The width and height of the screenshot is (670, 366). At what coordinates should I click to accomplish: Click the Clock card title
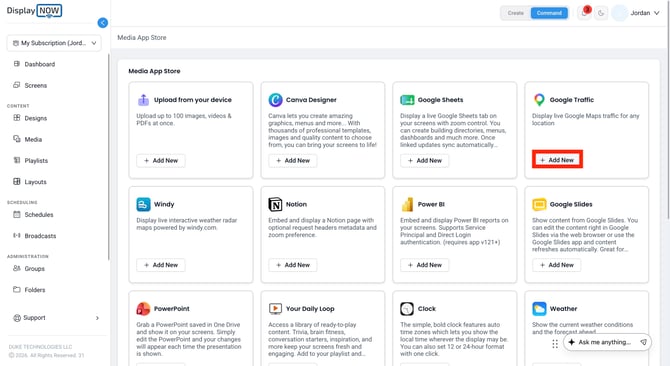point(426,309)
